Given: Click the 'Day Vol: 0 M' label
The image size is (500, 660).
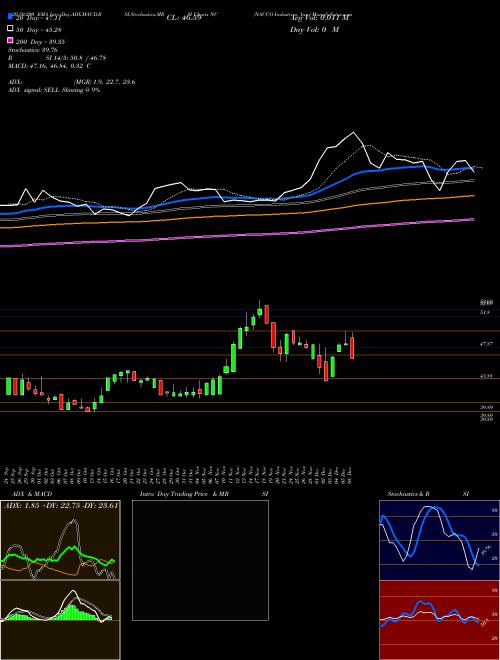Looking at the screenshot, I should (314, 29).
